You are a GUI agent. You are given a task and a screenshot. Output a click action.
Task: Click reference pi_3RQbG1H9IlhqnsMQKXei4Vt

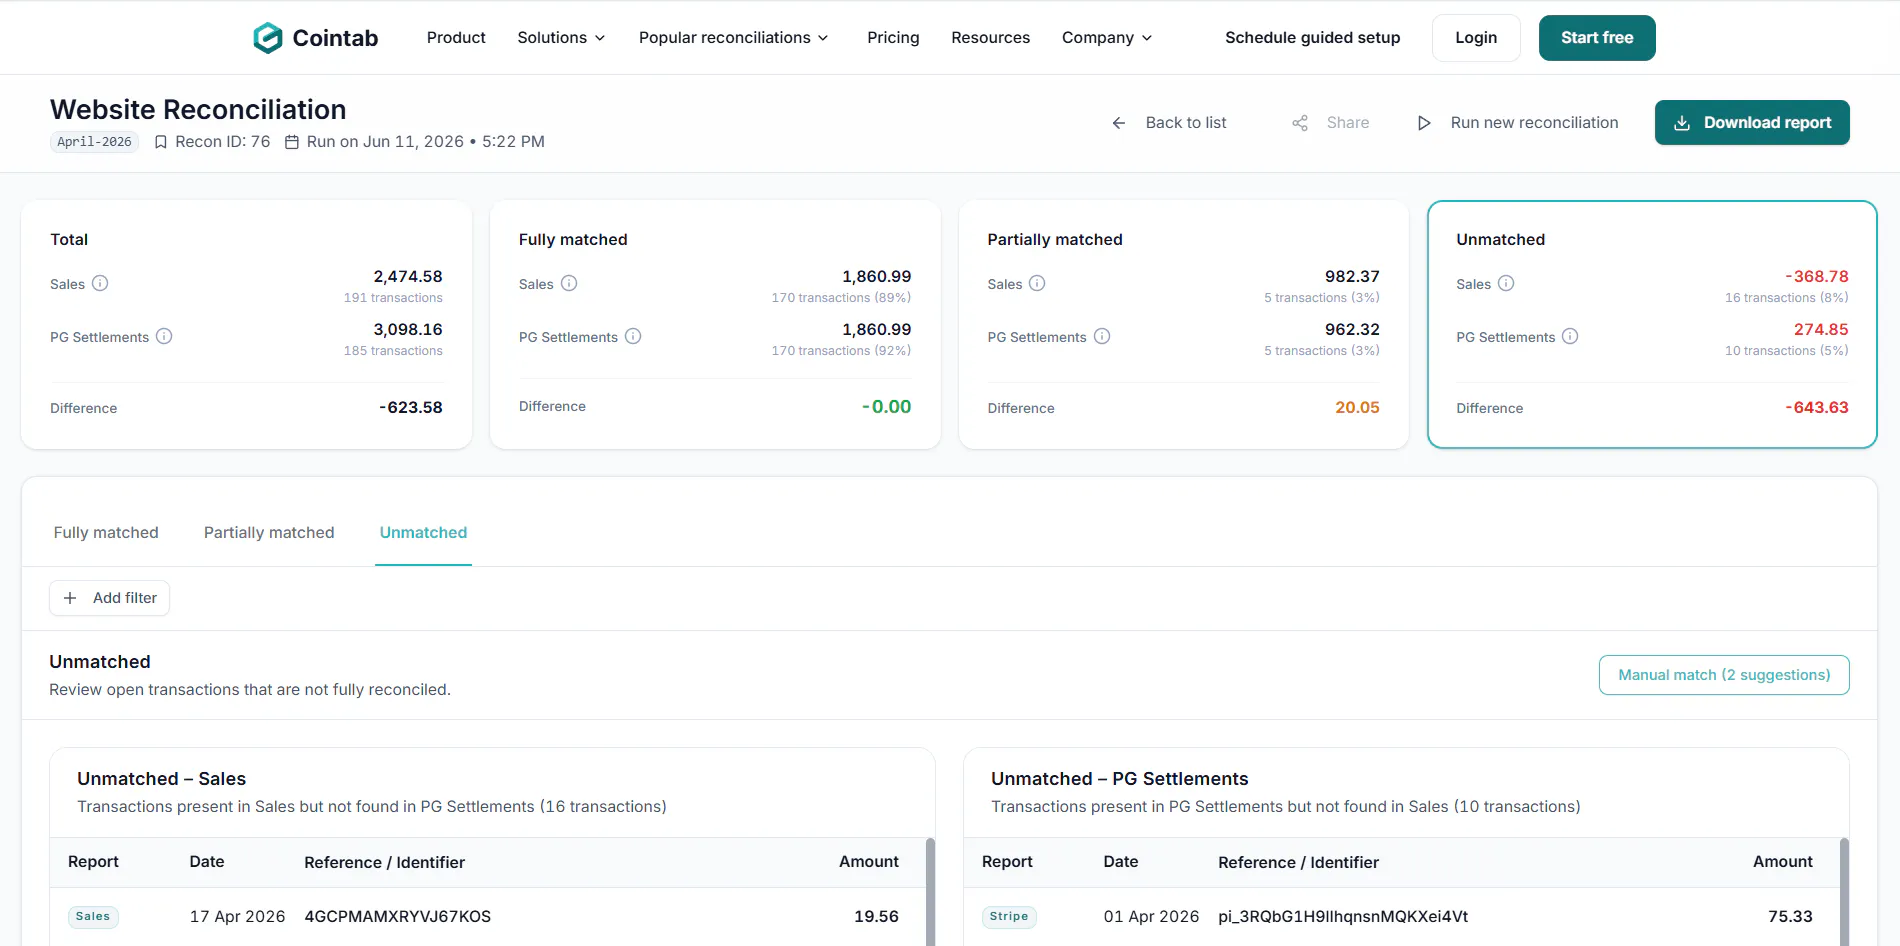1343,917
